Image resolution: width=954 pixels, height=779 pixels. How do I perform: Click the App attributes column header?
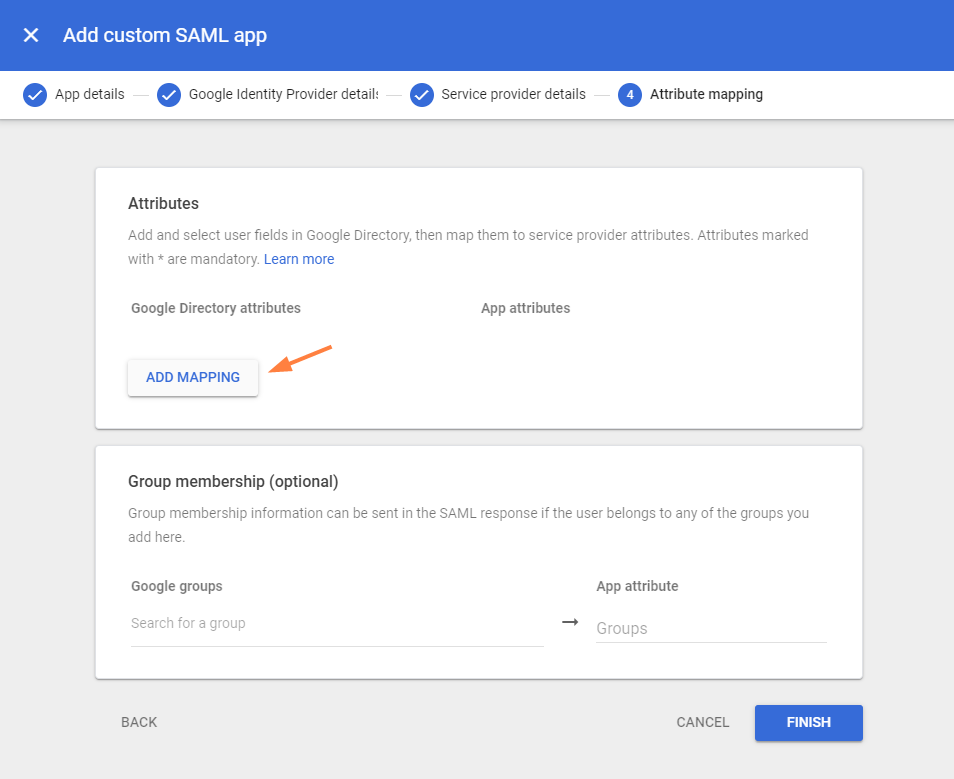click(x=525, y=308)
